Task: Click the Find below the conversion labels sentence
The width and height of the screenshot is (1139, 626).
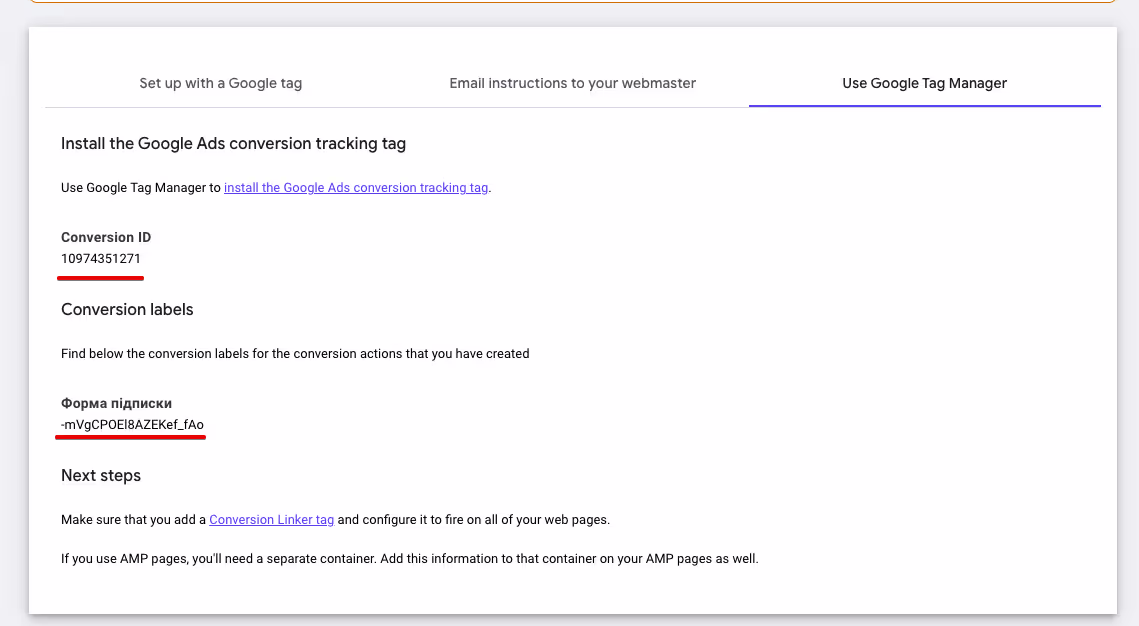Action: pos(295,354)
